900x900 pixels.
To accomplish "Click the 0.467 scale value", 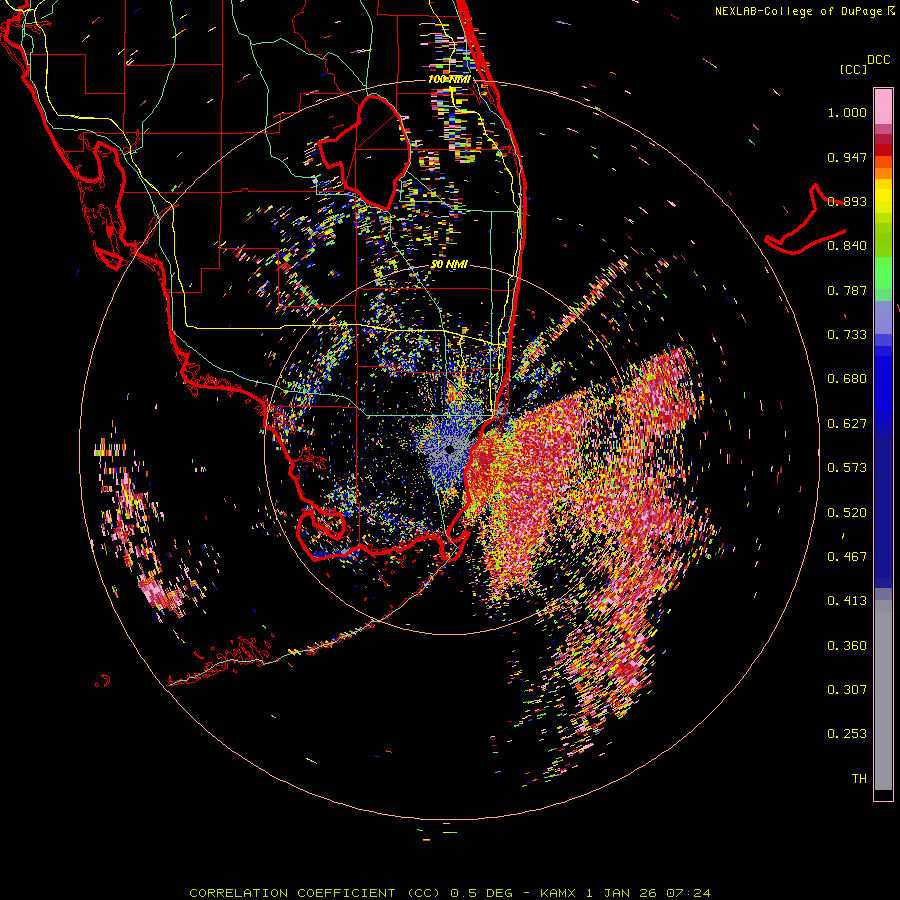I will click(847, 557).
